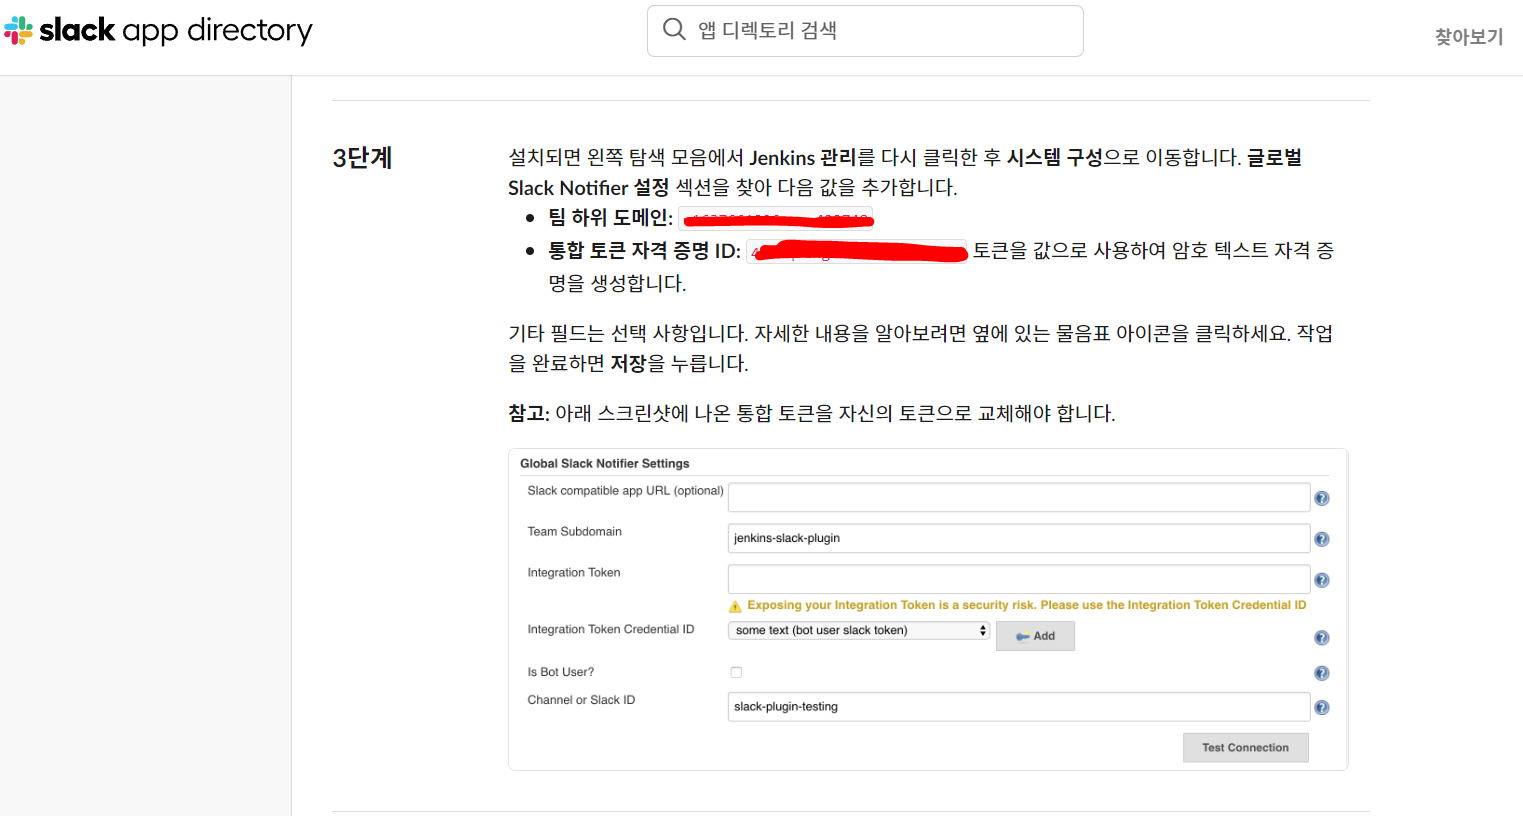Click the Slack logo icon
This screenshot has height=816, width=1523.
pyautogui.click(x=18, y=31)
